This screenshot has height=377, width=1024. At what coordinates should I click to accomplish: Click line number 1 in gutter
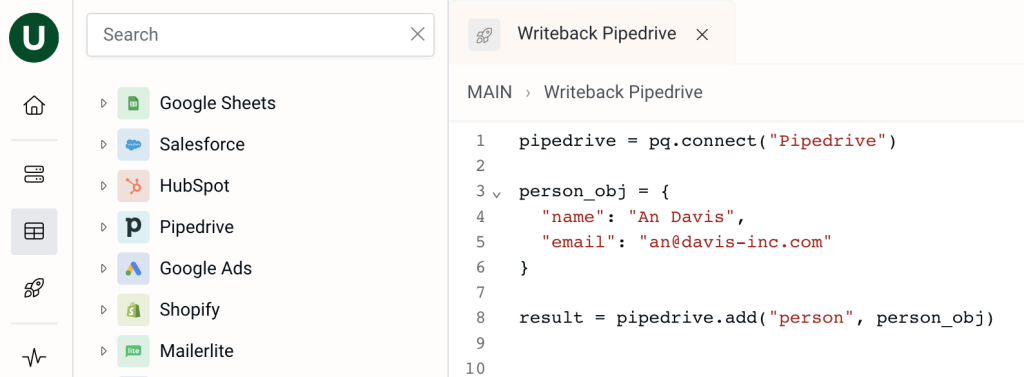[x=481, y=141]
